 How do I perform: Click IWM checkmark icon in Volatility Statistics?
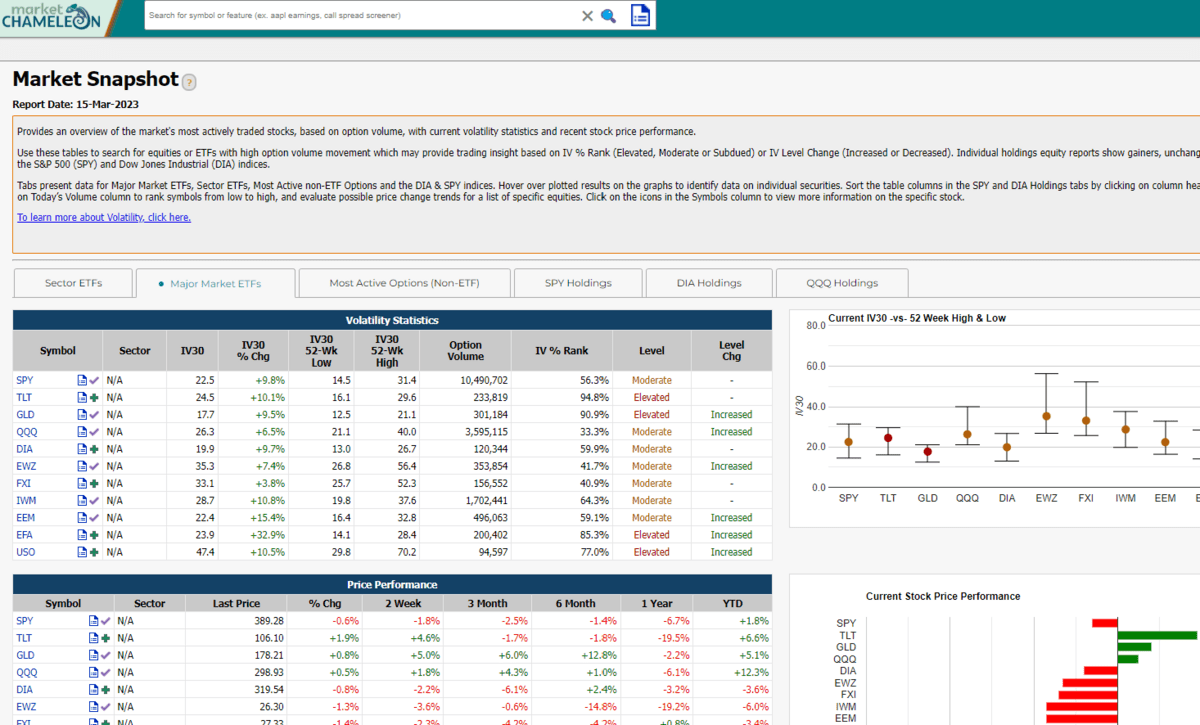coord(94,500)
